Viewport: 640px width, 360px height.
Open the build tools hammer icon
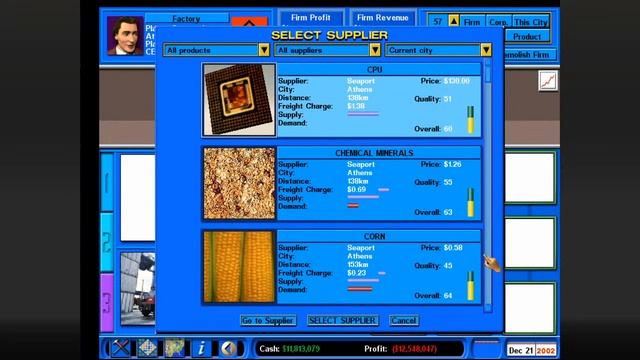point(121,348)
